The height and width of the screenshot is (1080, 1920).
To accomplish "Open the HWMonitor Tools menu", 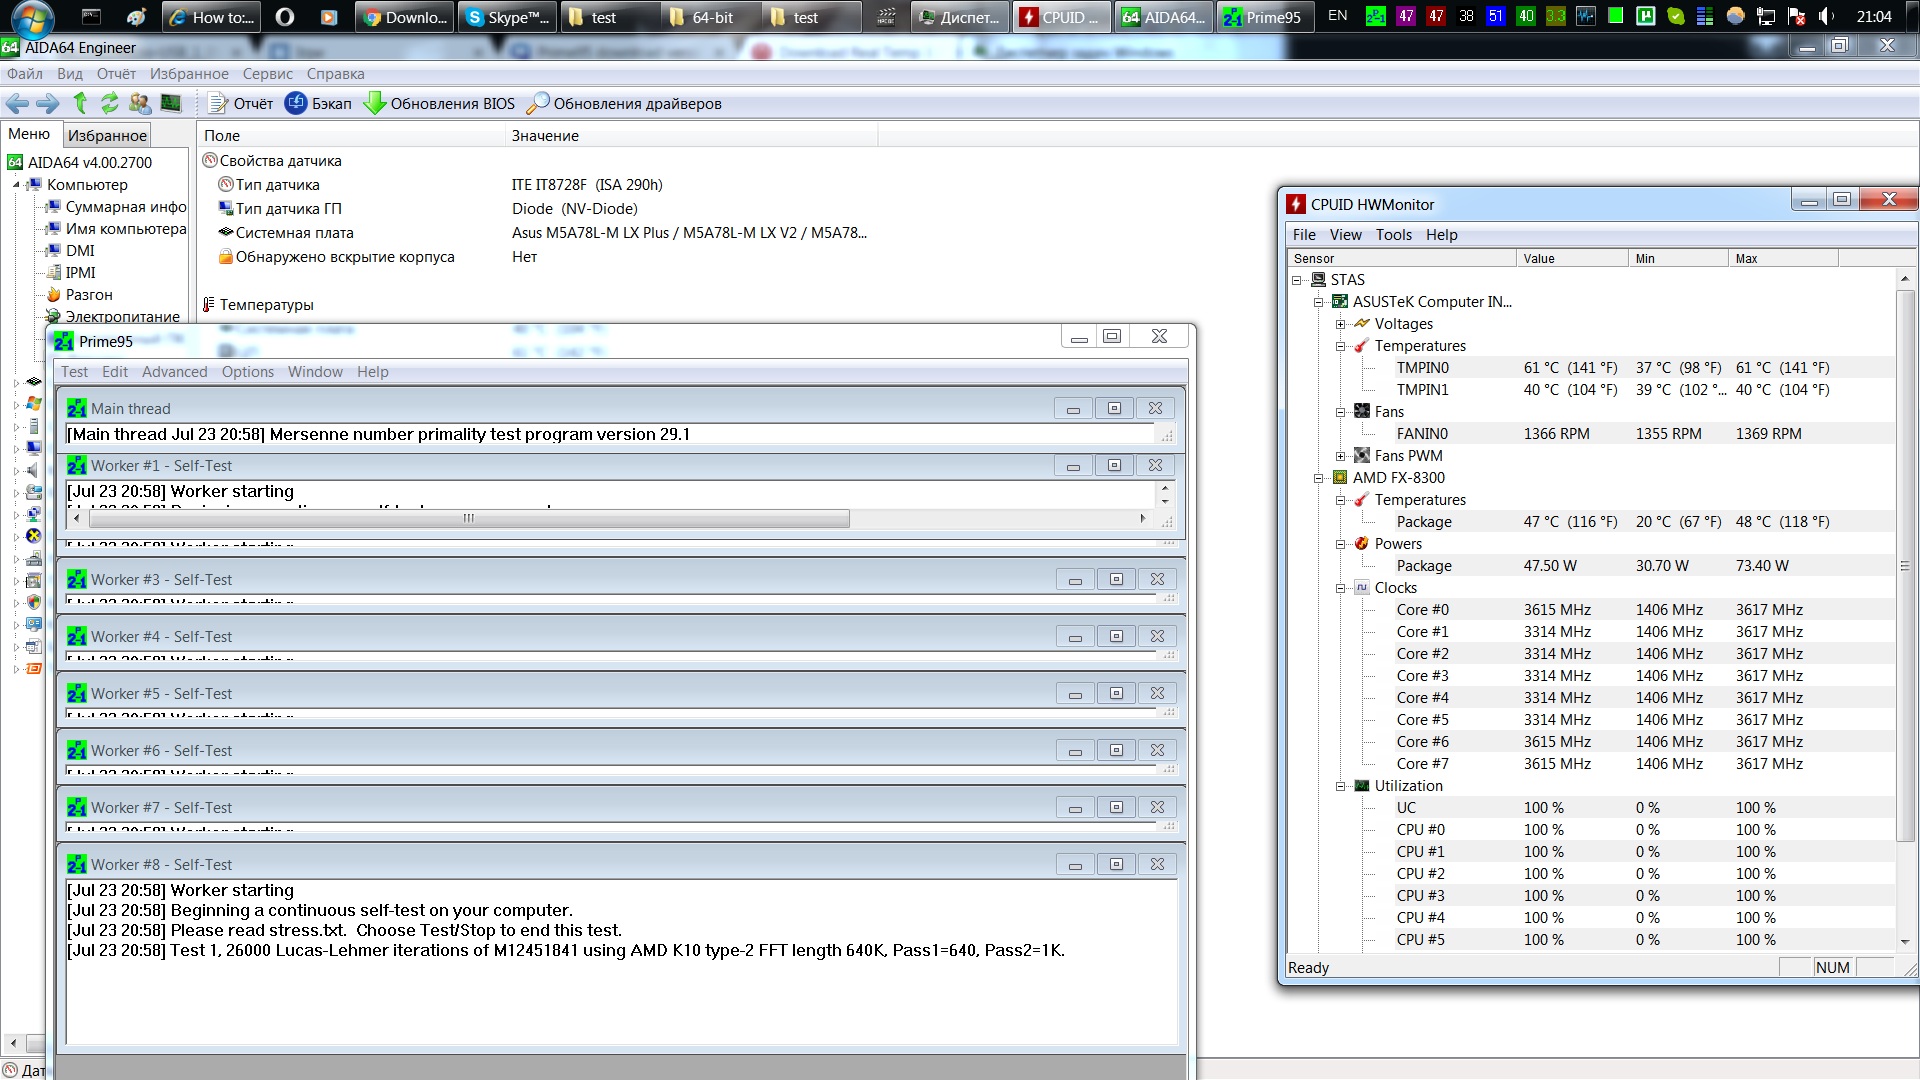I will (x=1393, y=235).
